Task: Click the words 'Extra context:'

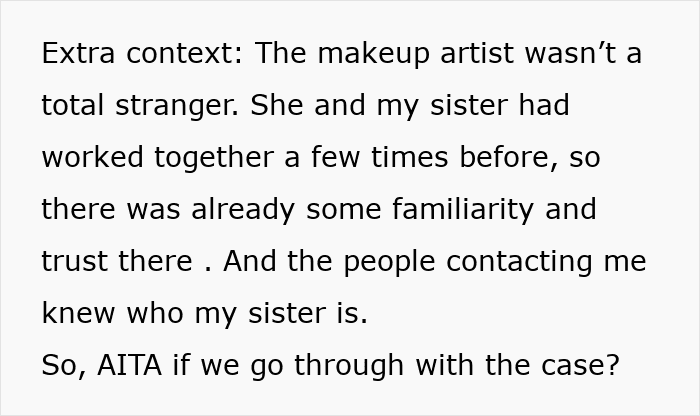Action: 142,53
